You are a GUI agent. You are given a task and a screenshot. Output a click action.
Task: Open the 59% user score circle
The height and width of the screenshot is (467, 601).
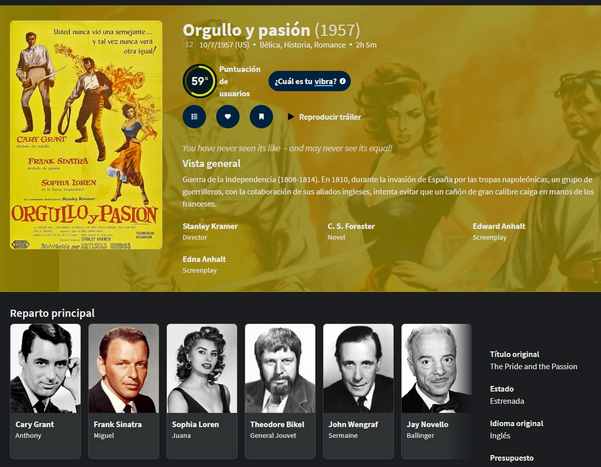199,81
